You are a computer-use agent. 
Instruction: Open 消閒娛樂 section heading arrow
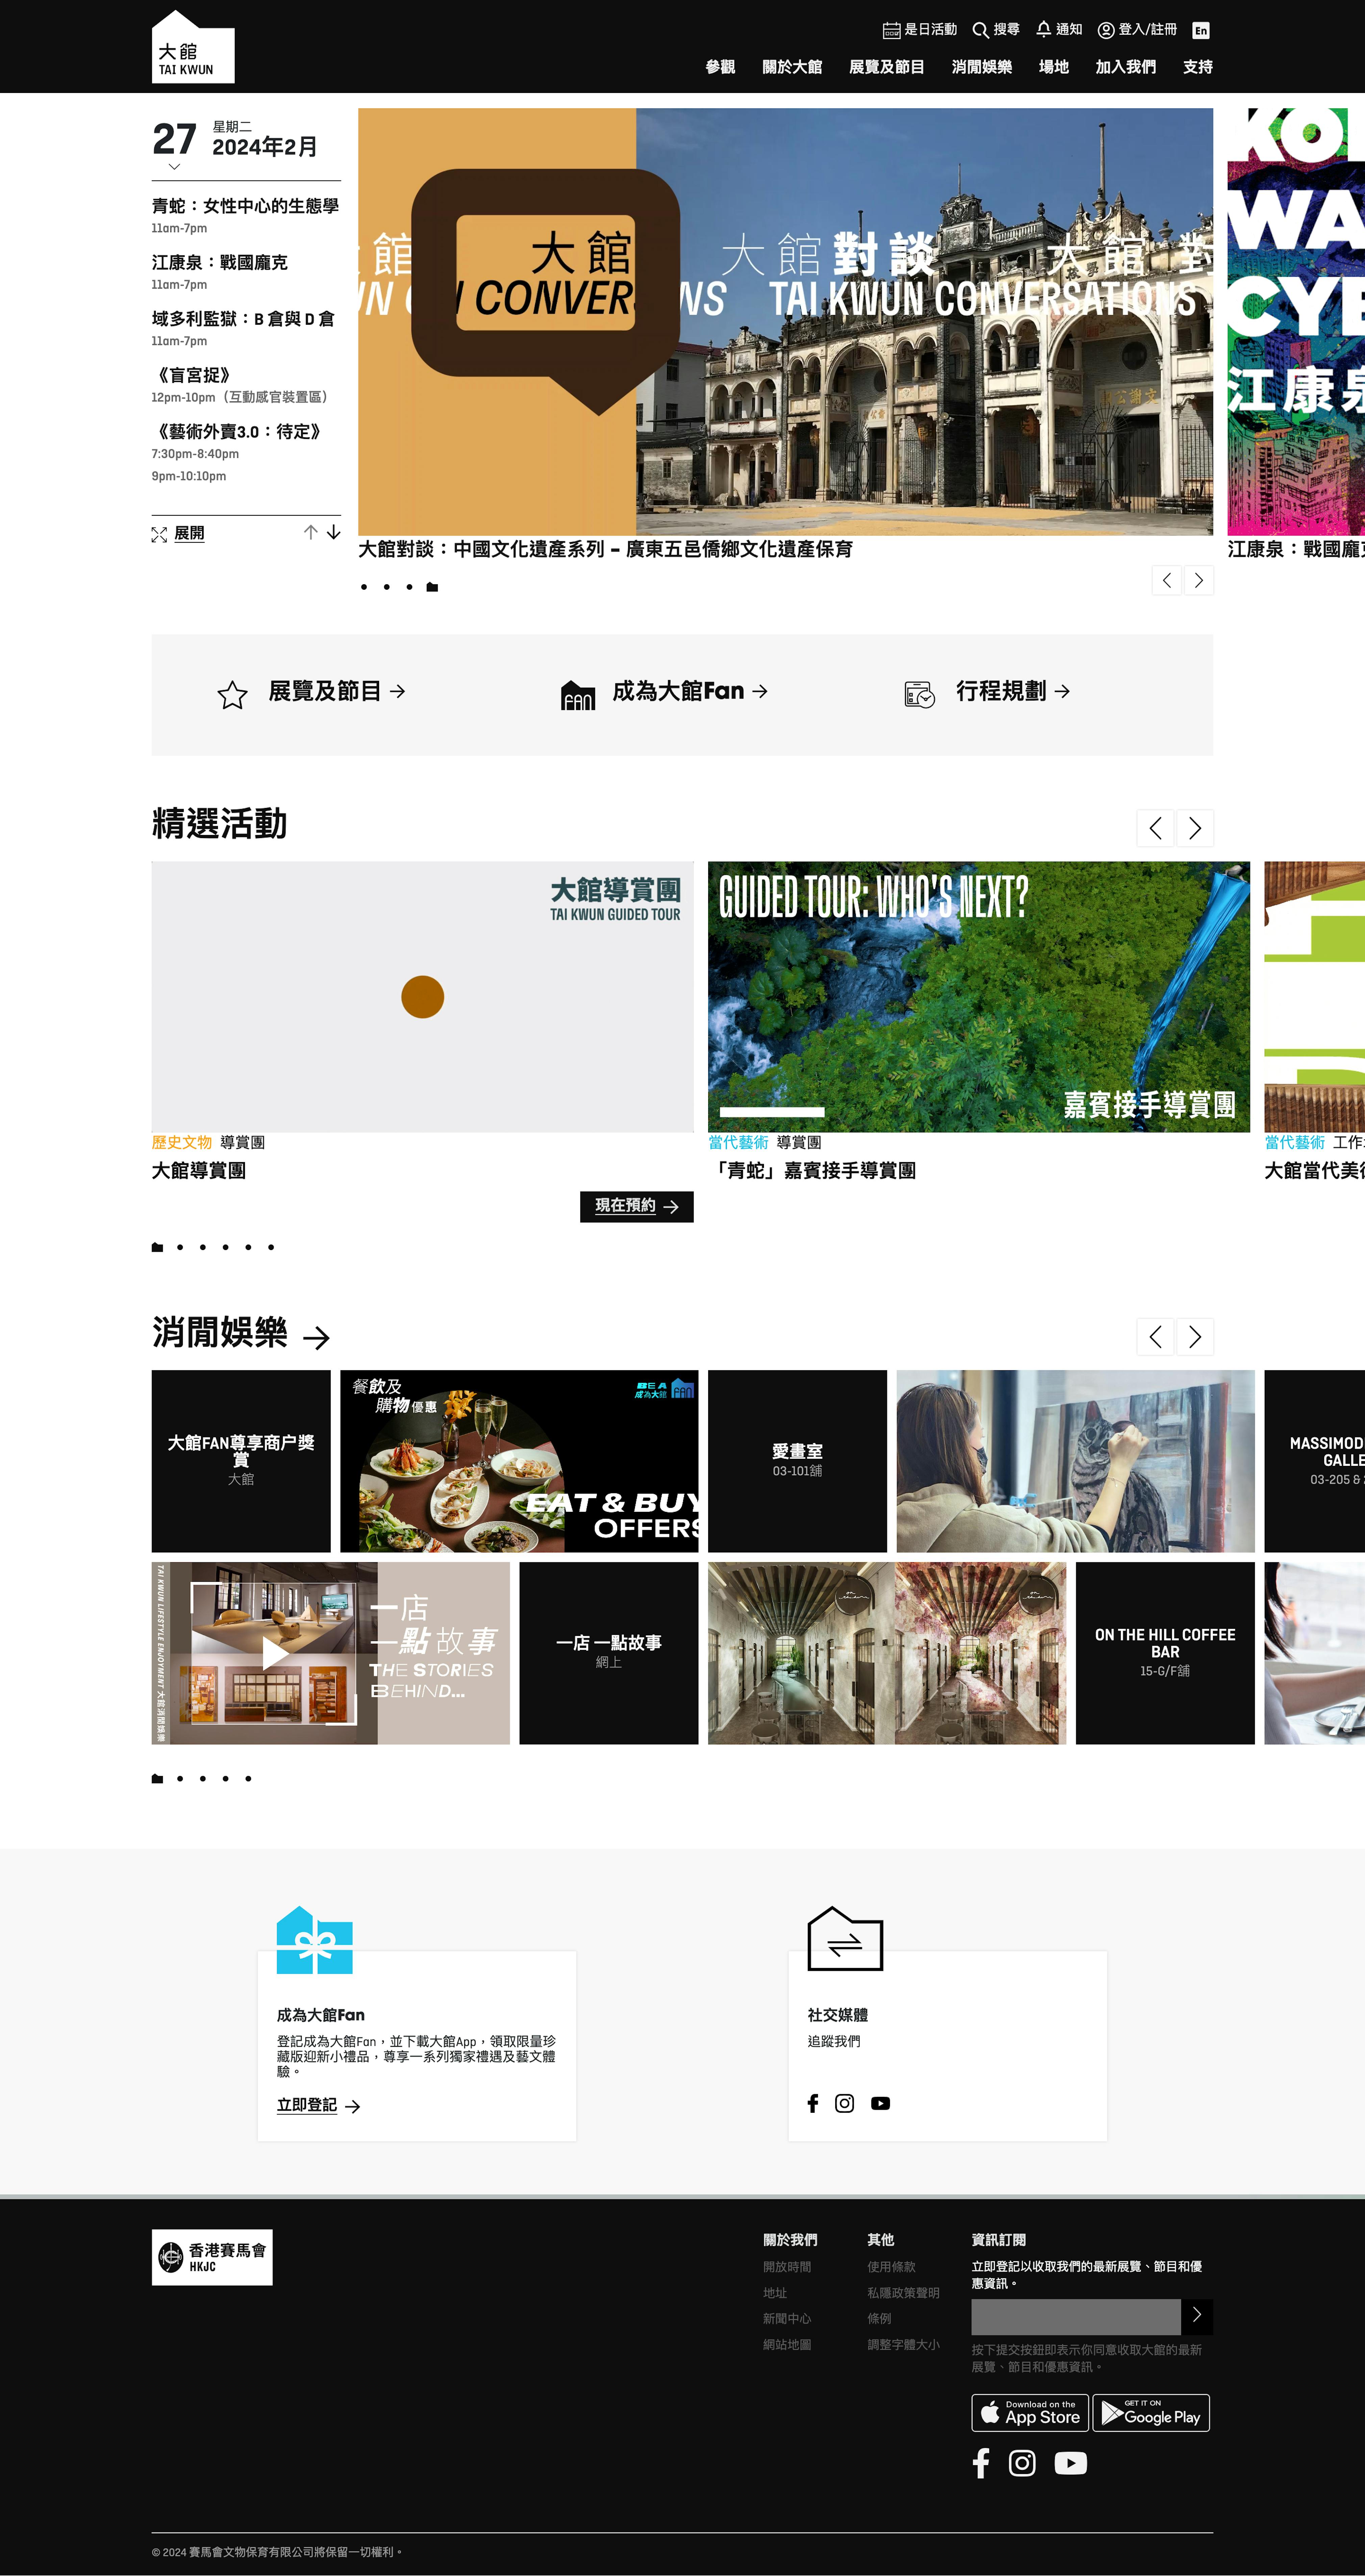(316, 1337)
